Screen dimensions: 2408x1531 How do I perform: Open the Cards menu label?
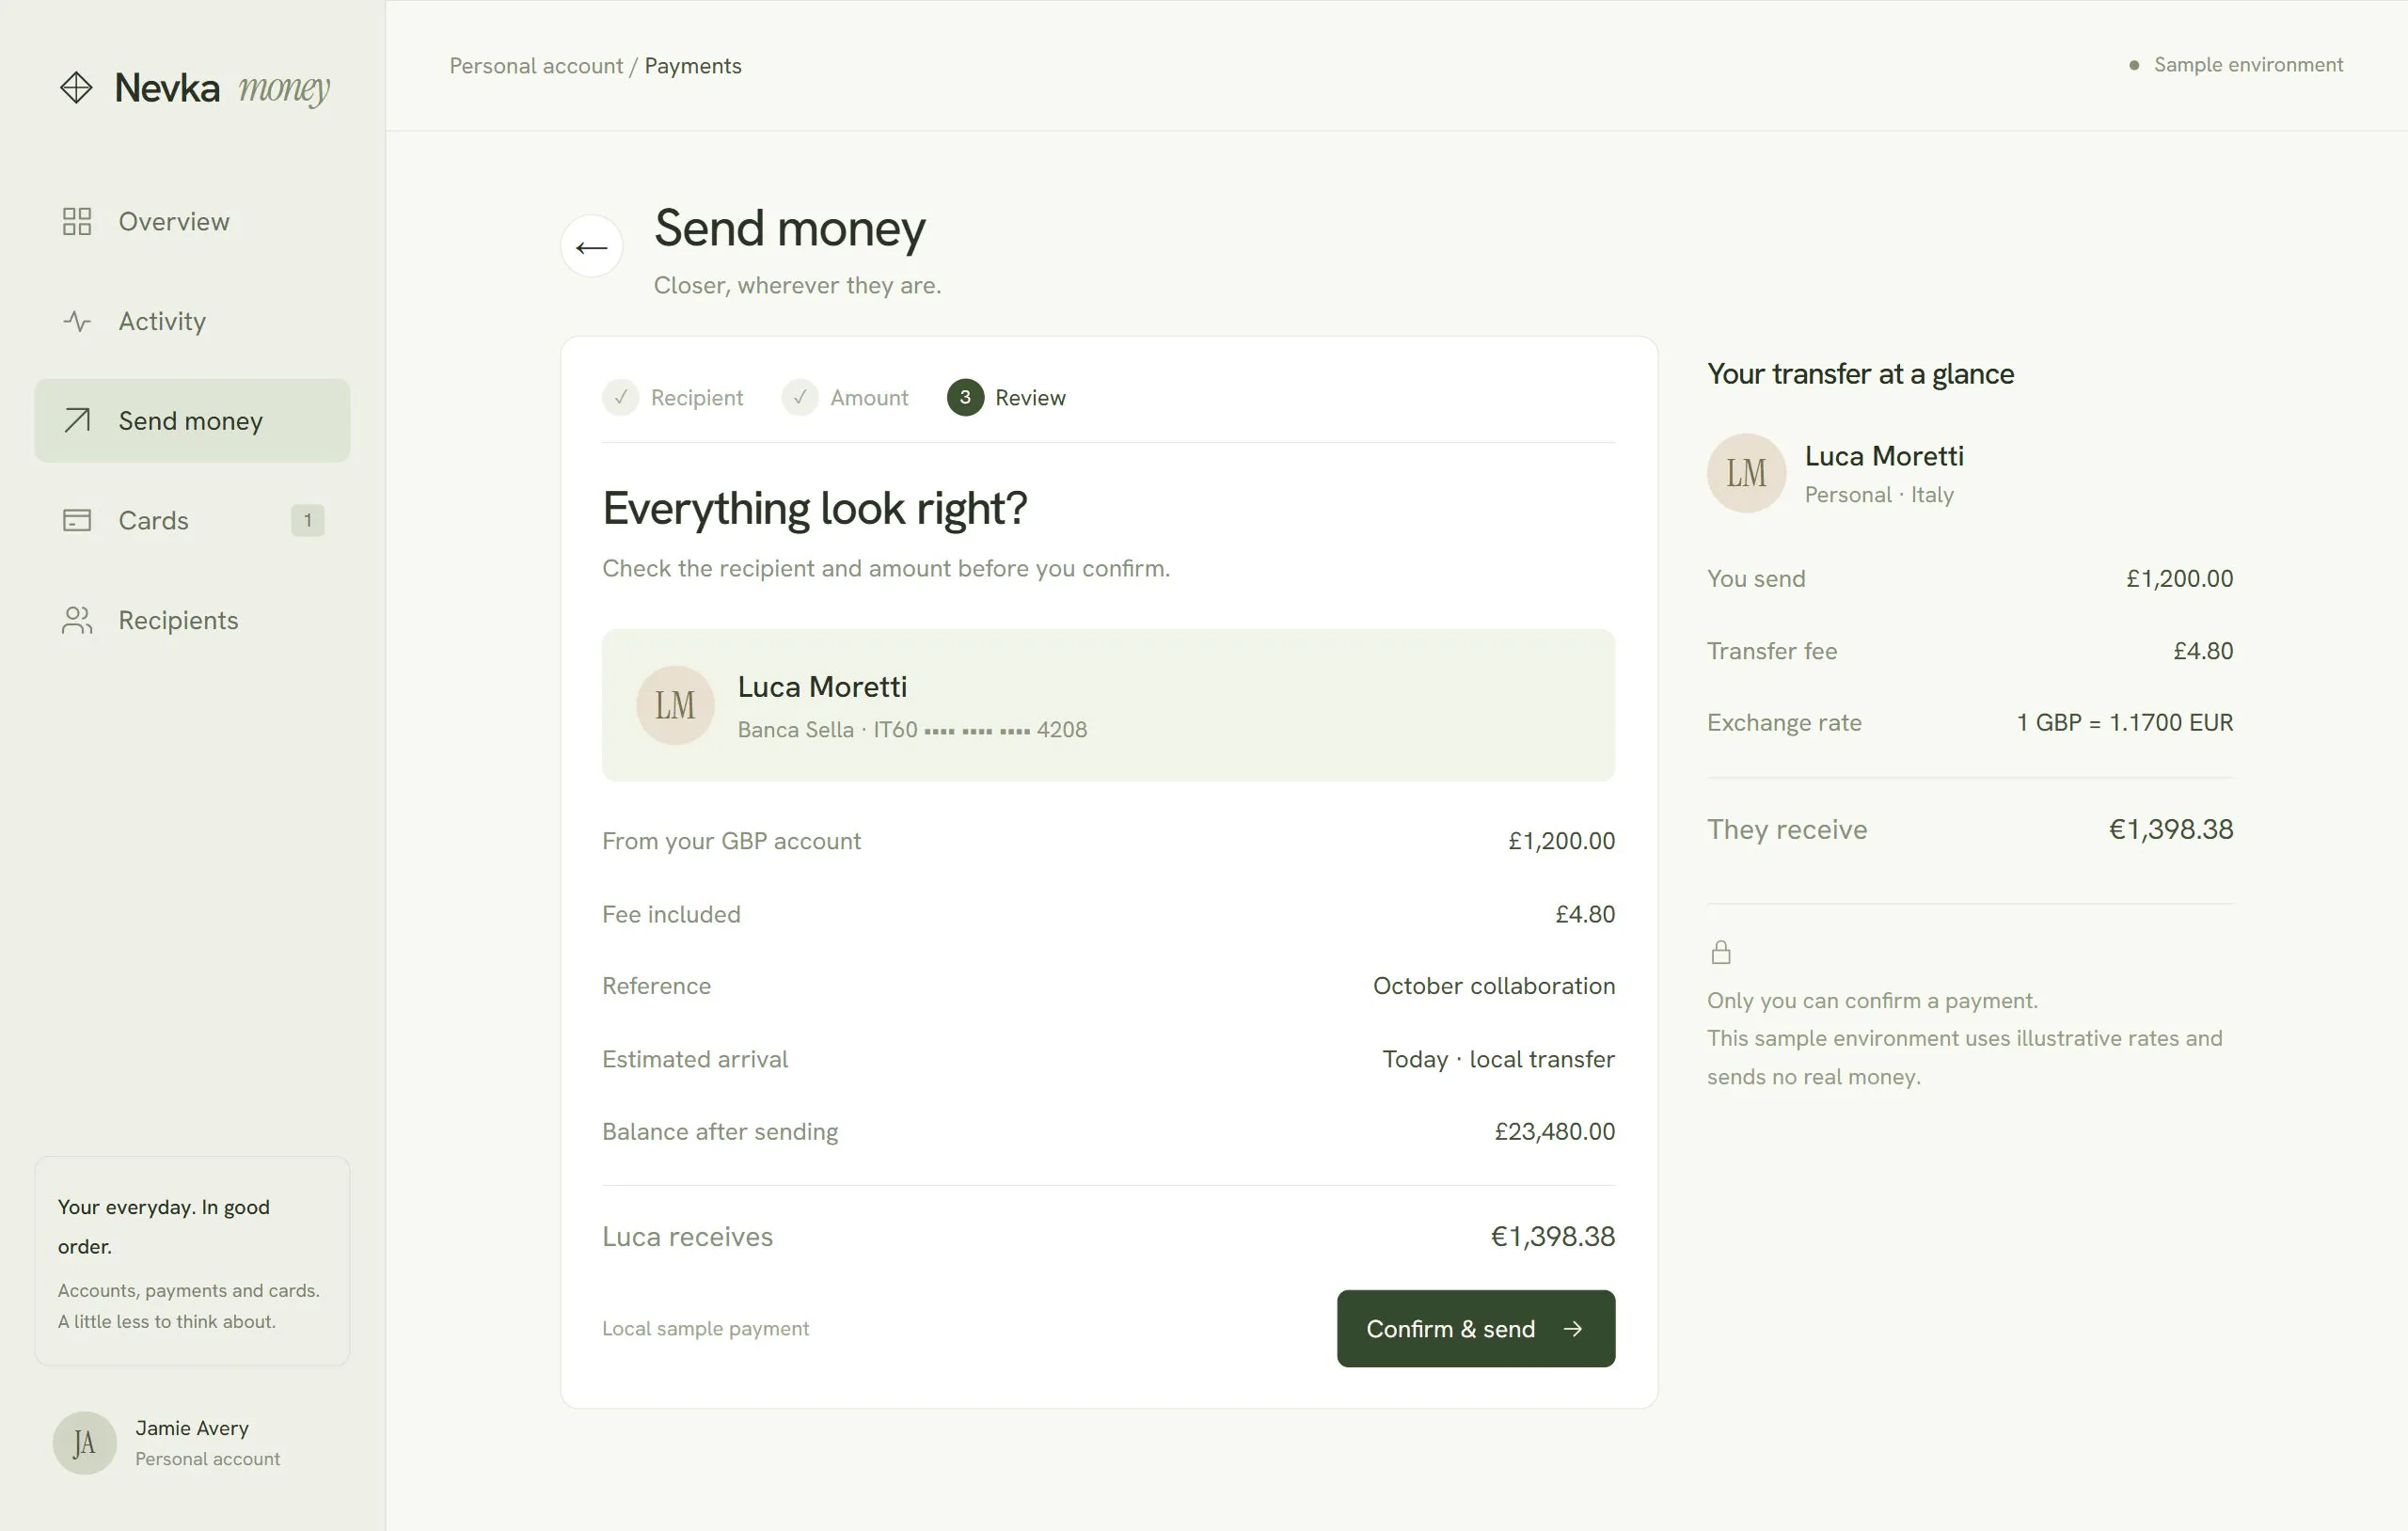153,520
